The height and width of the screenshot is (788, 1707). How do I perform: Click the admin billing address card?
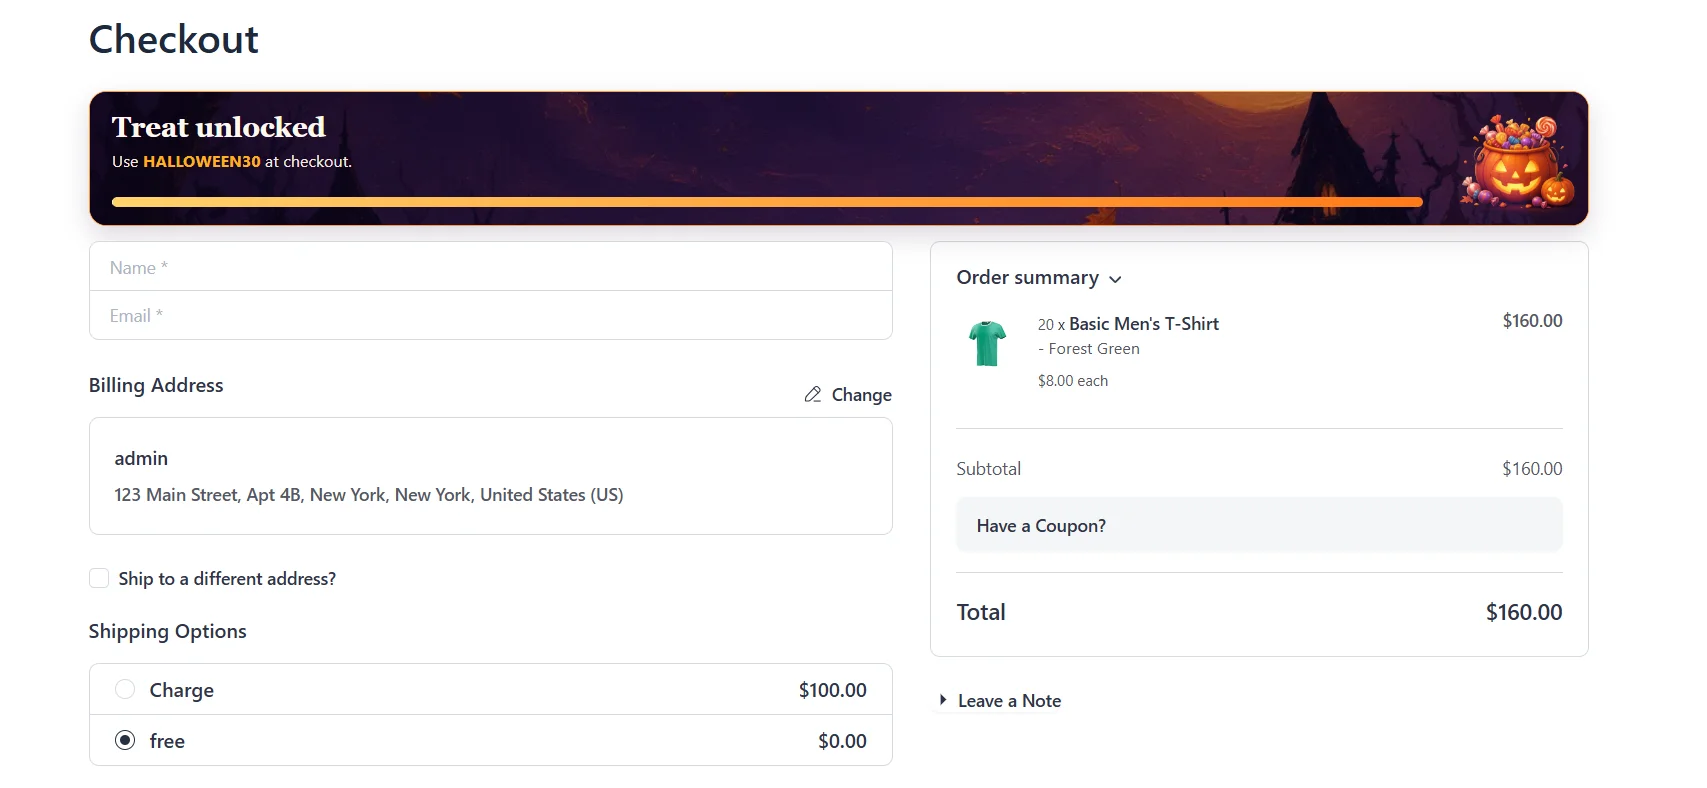(x=491, y=476)
